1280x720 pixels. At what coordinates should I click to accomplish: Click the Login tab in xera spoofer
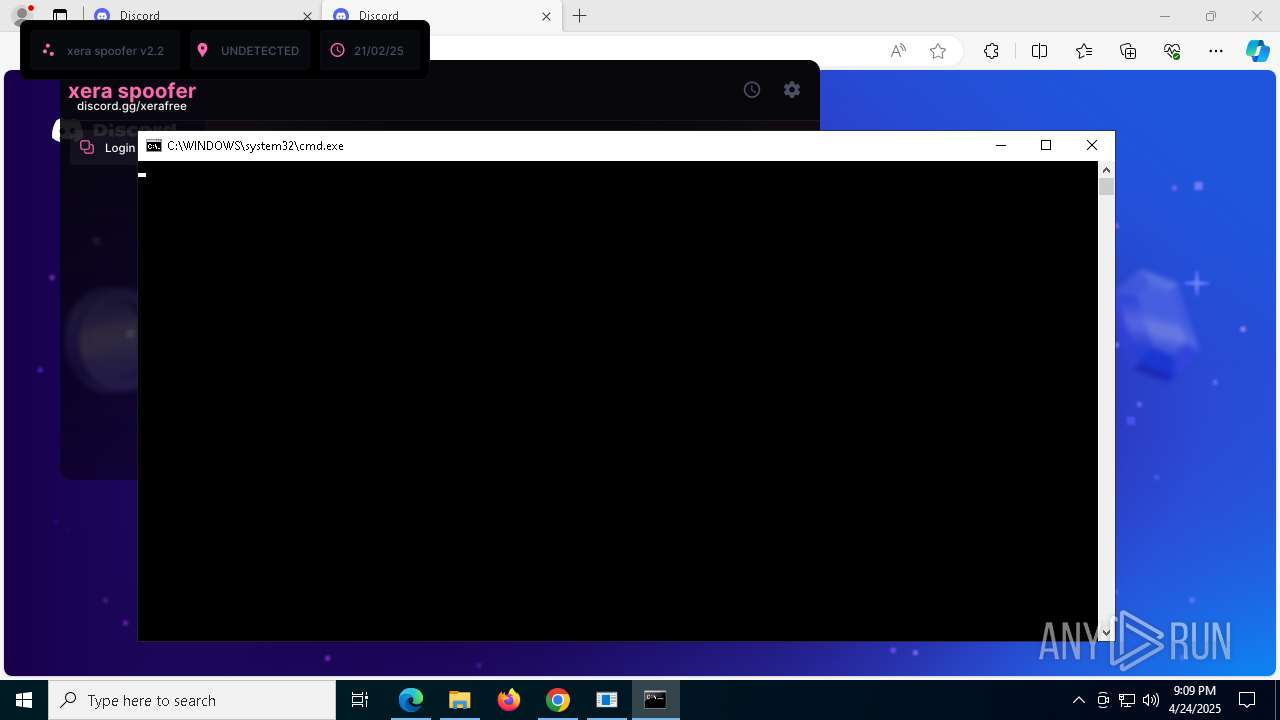107,148
